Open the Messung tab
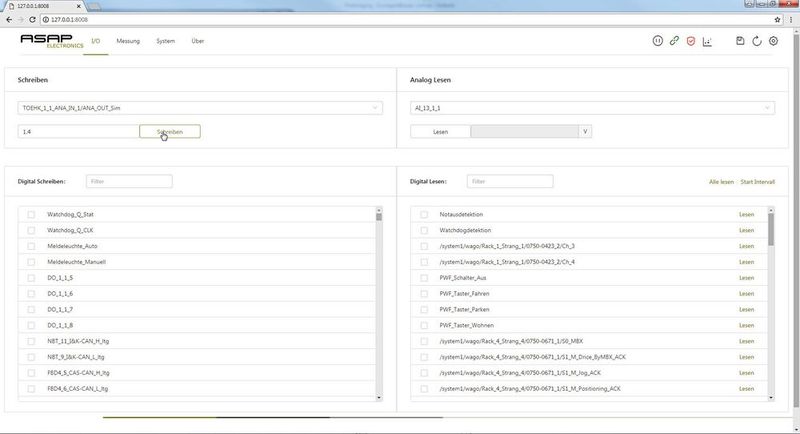Viewport: 800px width, 434px height. click(x=128, y=41)
